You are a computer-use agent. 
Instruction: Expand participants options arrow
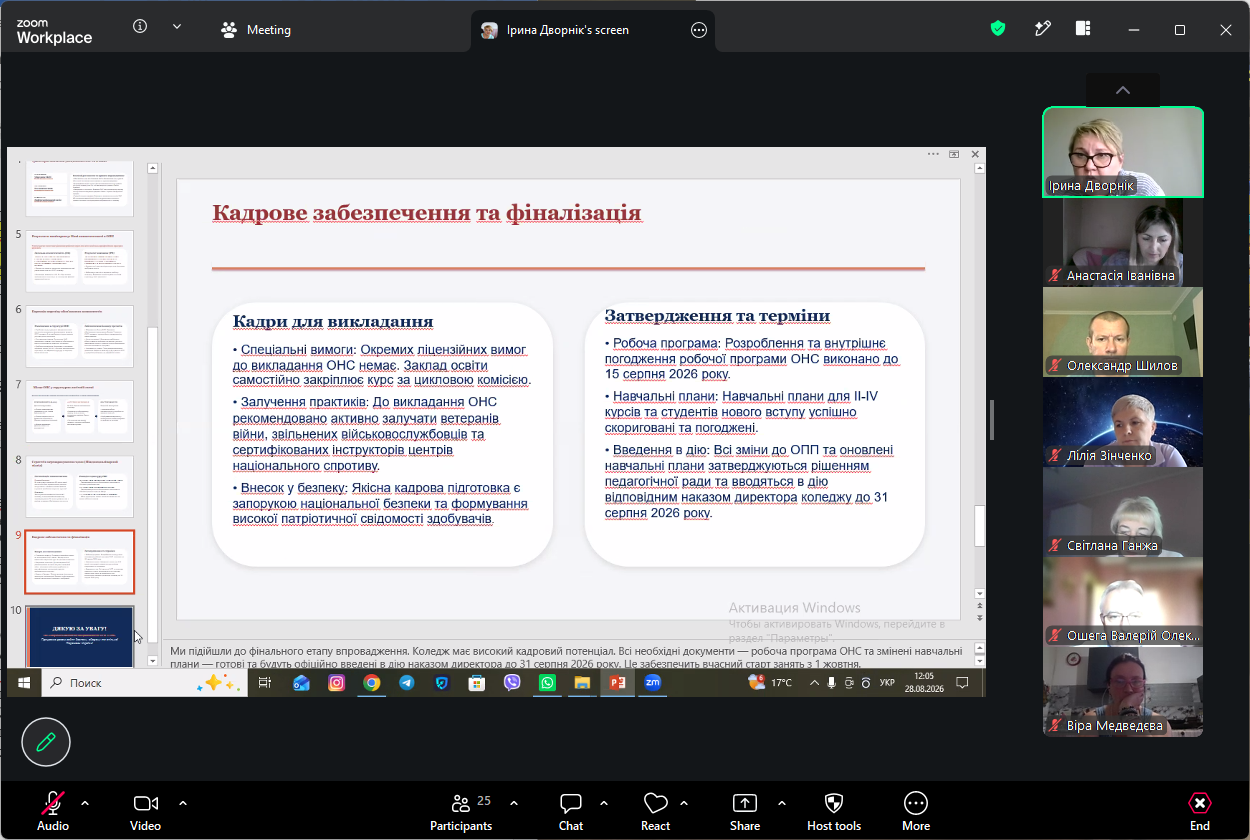(514, 802)
